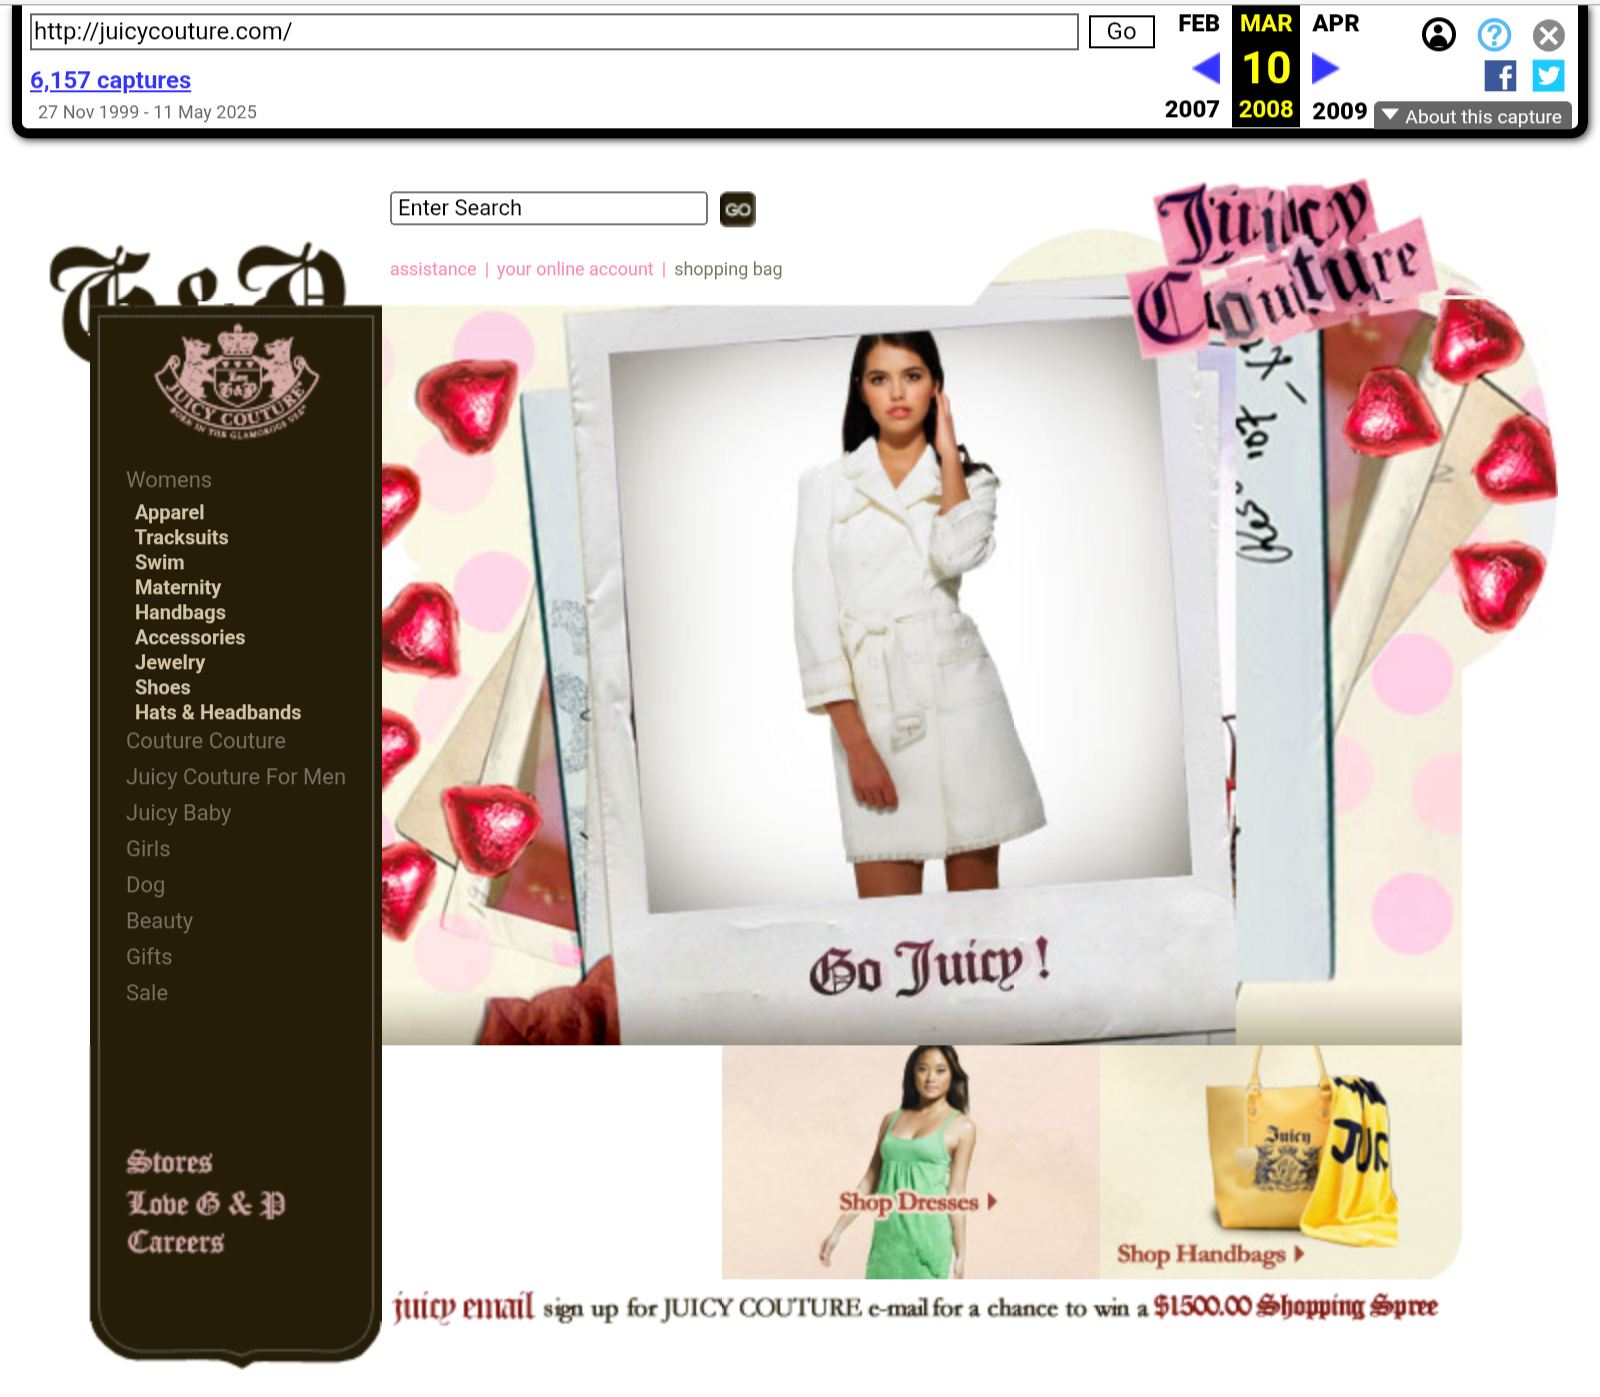Open the assistance link
The image size is (1600, 1397).
pos(433,269)
